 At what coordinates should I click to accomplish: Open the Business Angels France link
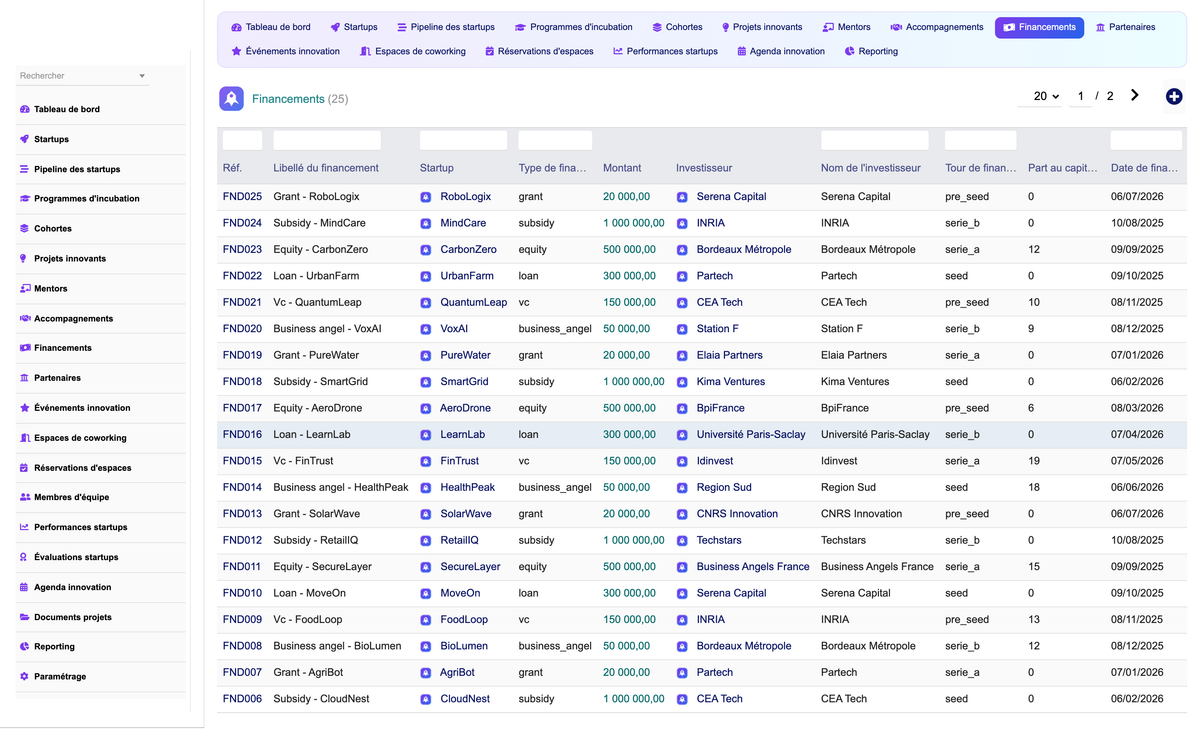[753, 567]
